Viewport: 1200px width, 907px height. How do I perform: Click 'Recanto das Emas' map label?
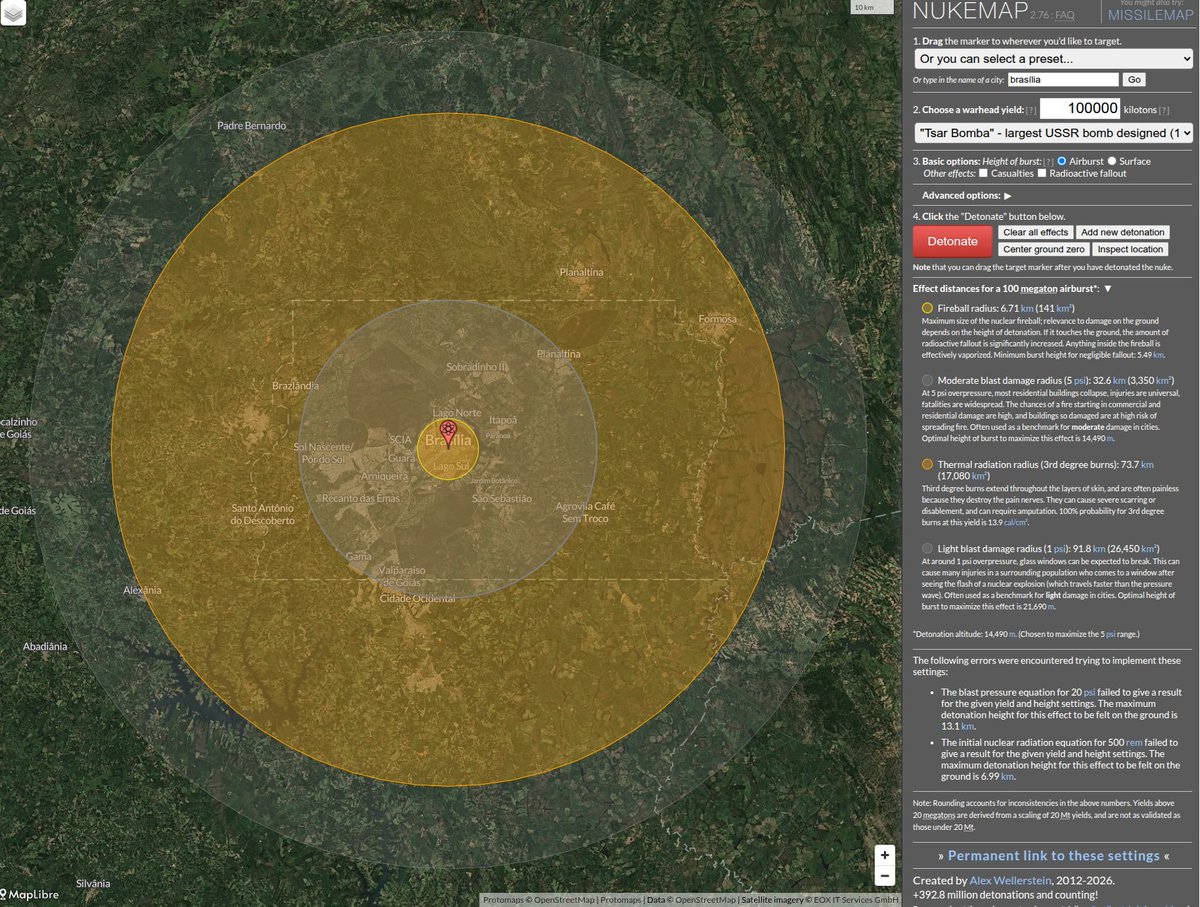click(x=361, y=498)
